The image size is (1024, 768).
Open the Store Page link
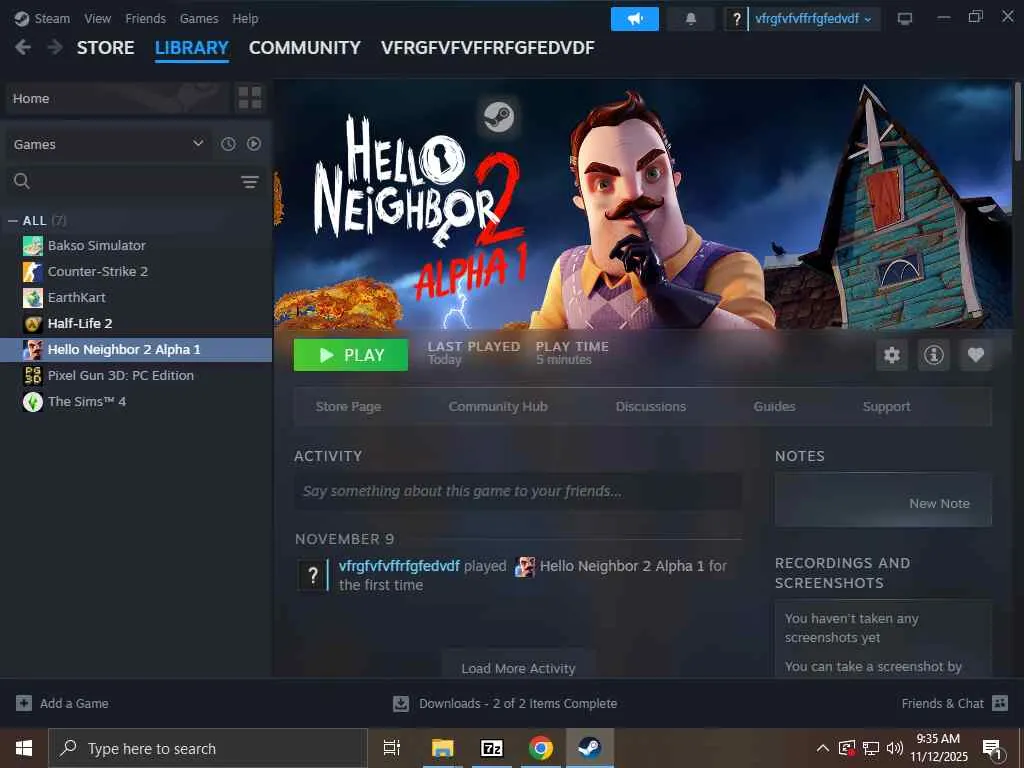pyautogui.click(x=348, y=406)
